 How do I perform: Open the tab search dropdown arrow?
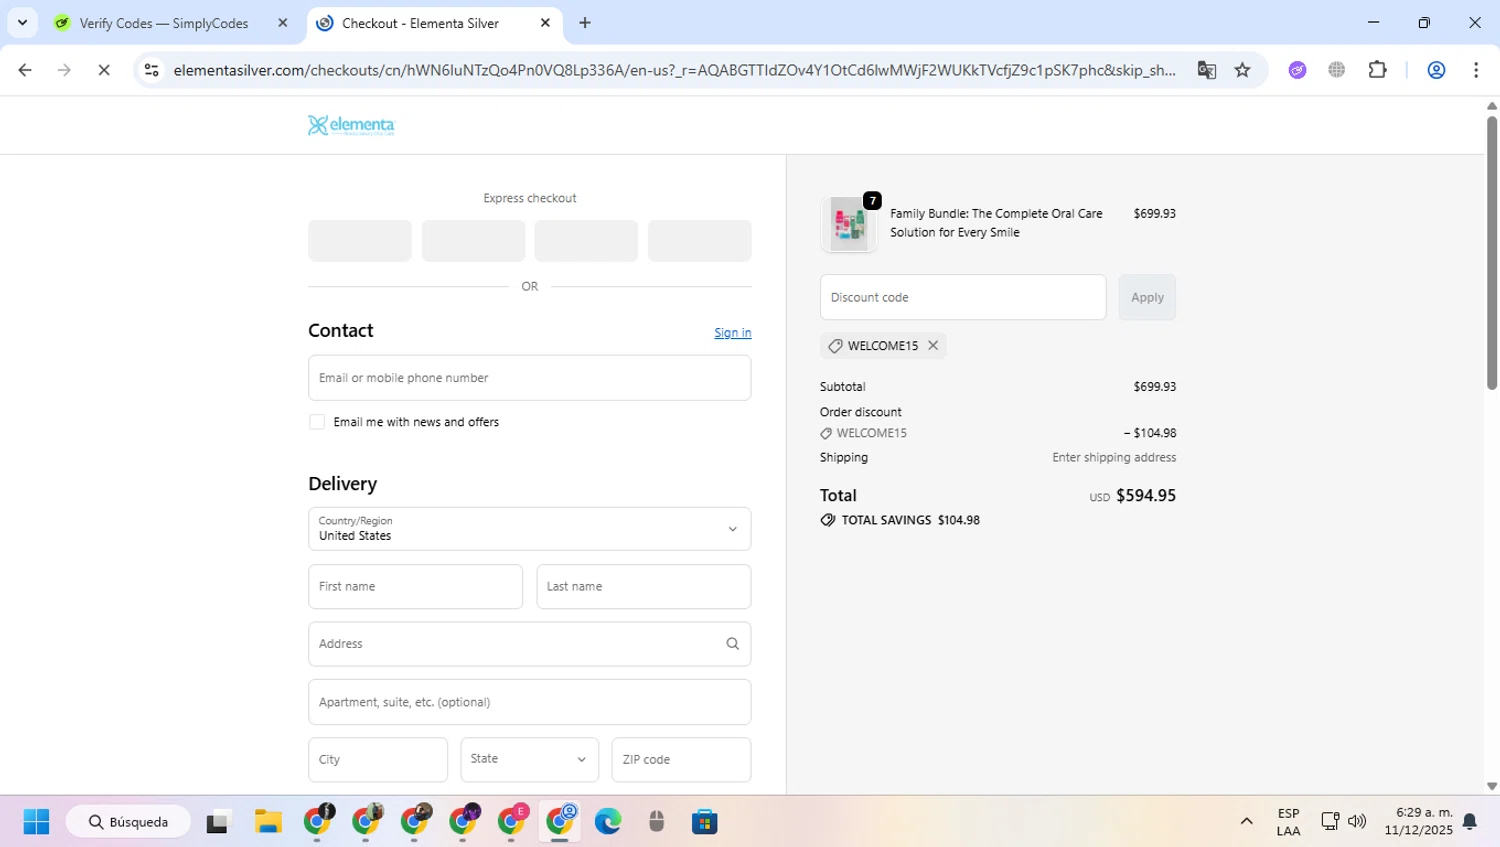click(22, 22)
